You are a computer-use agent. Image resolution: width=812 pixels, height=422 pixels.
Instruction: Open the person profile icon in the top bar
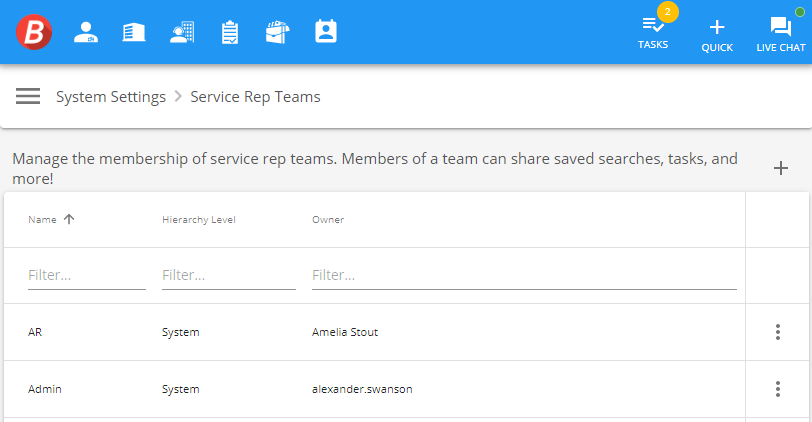click(x=86, y=32)
